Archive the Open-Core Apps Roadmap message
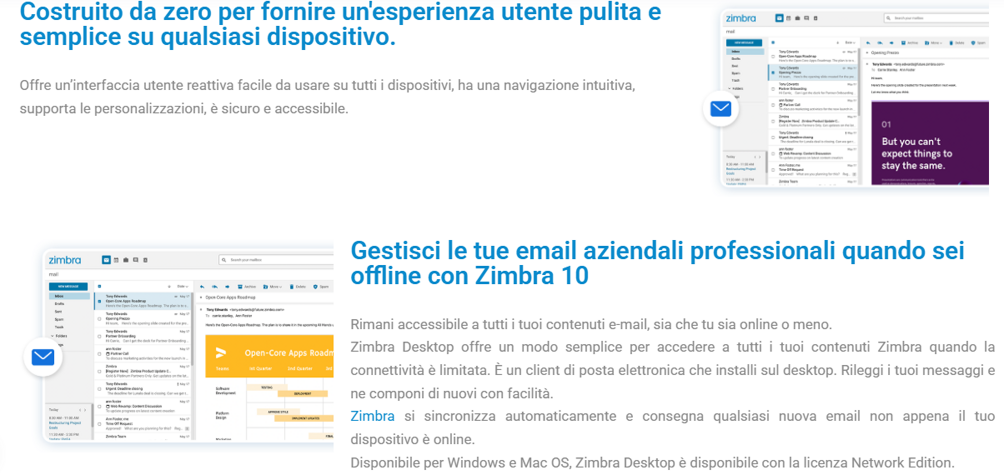 (x=247, y=287)
